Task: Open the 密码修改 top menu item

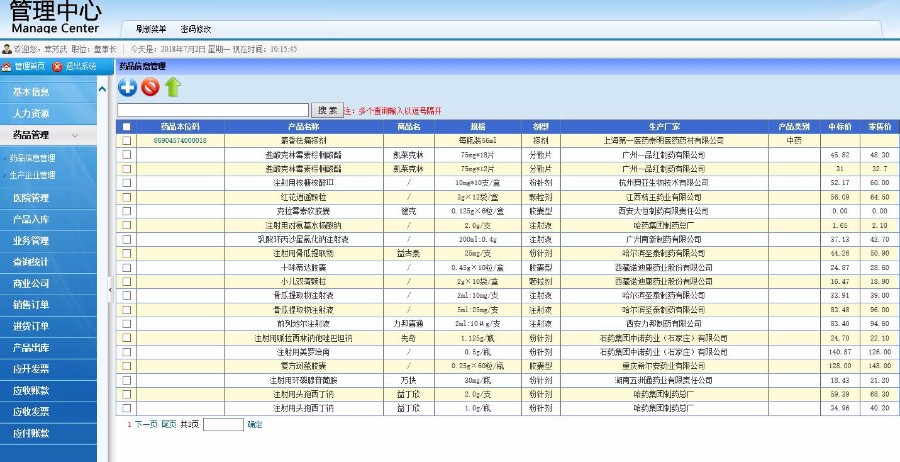Action: tap(196, 29)
